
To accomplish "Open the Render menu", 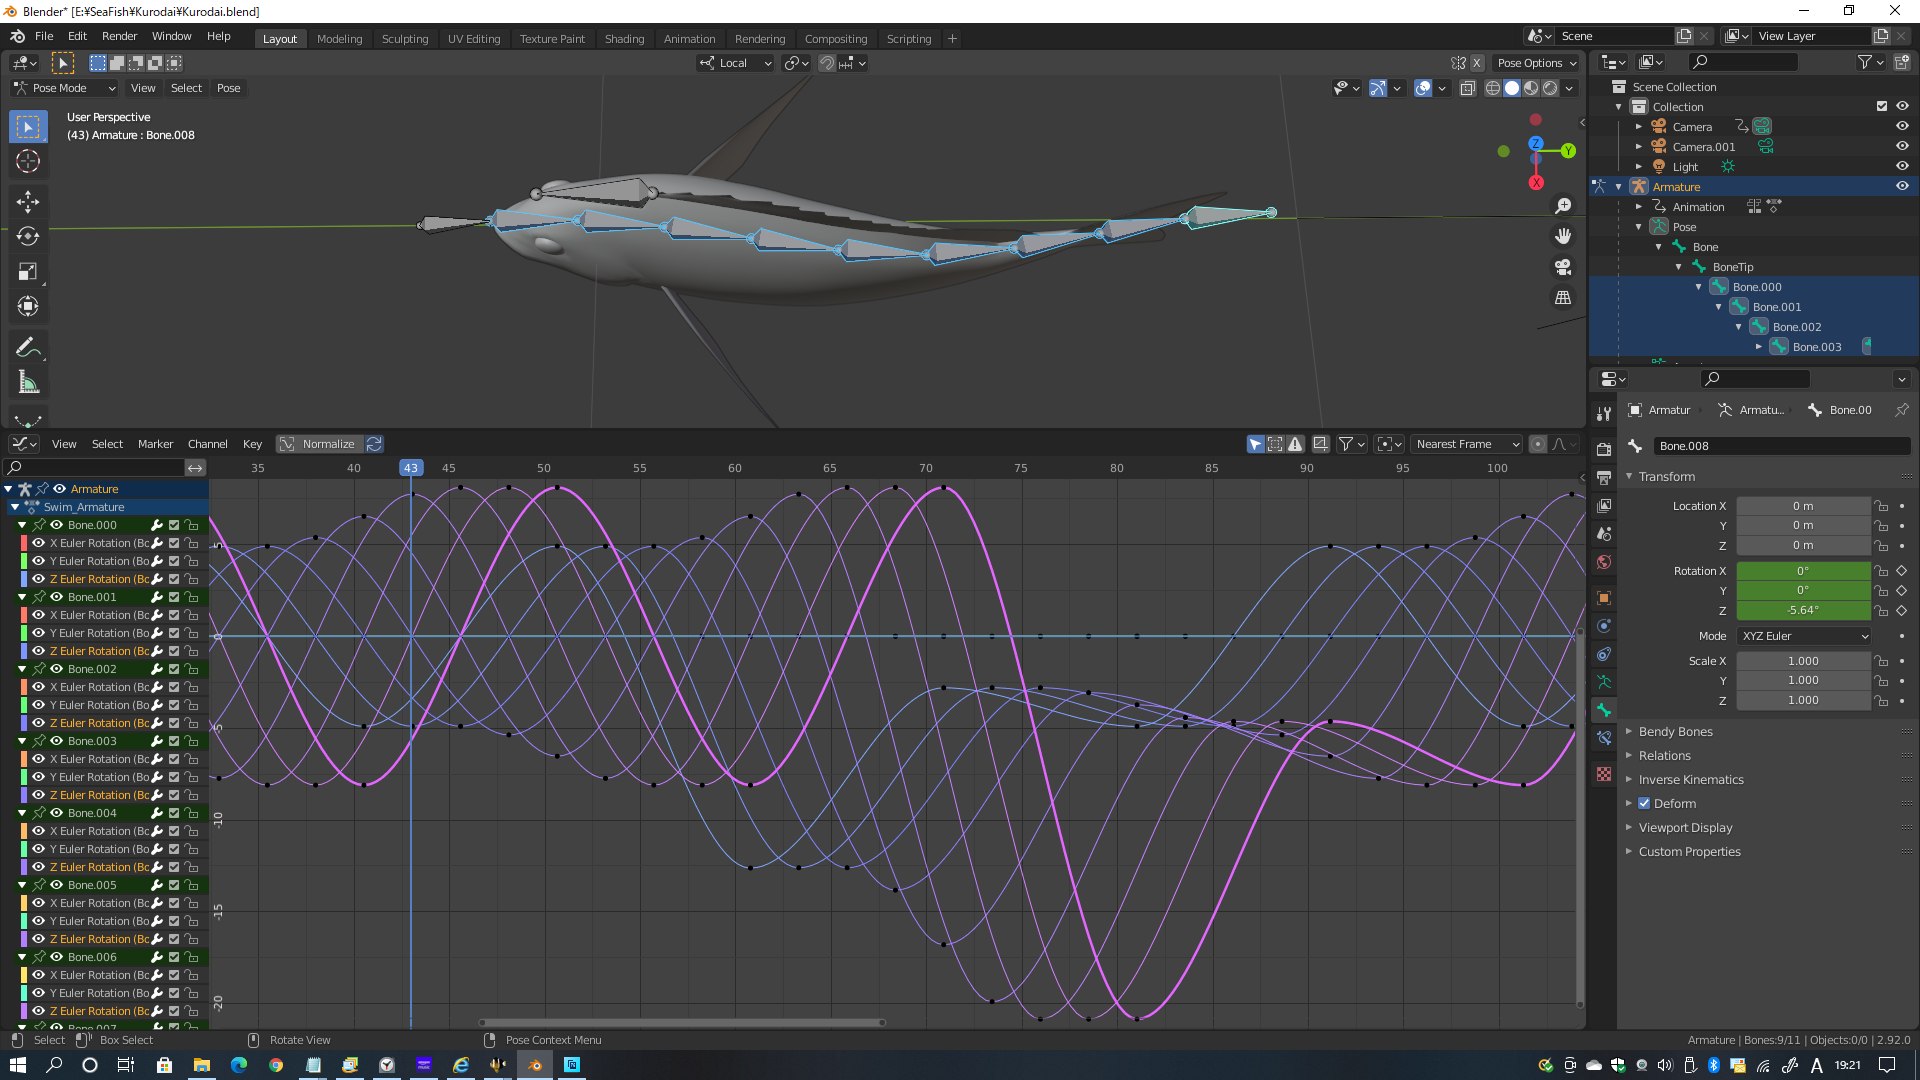I will pyautogui.click(x=119, y=36).
